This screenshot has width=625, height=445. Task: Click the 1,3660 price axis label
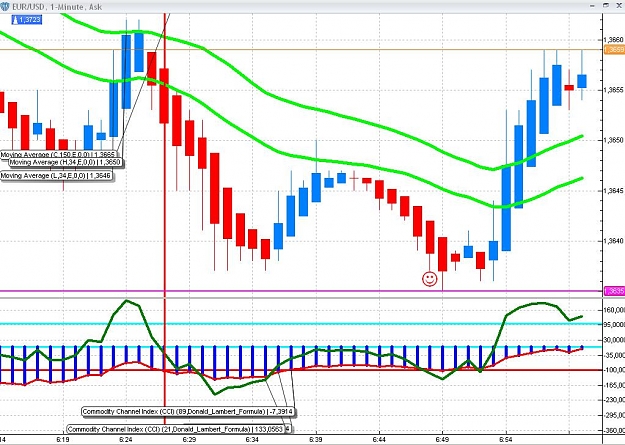click(613, 40)
